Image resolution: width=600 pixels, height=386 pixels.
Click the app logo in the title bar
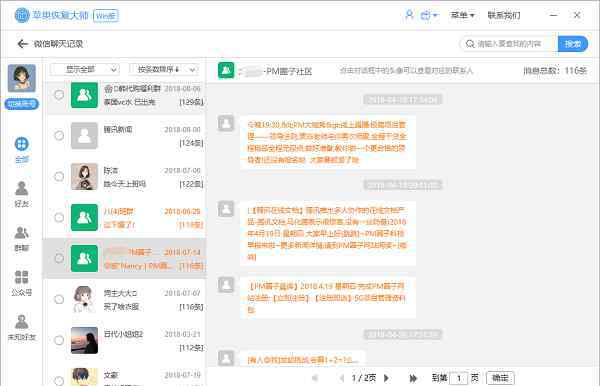click(x=22, y=15)
